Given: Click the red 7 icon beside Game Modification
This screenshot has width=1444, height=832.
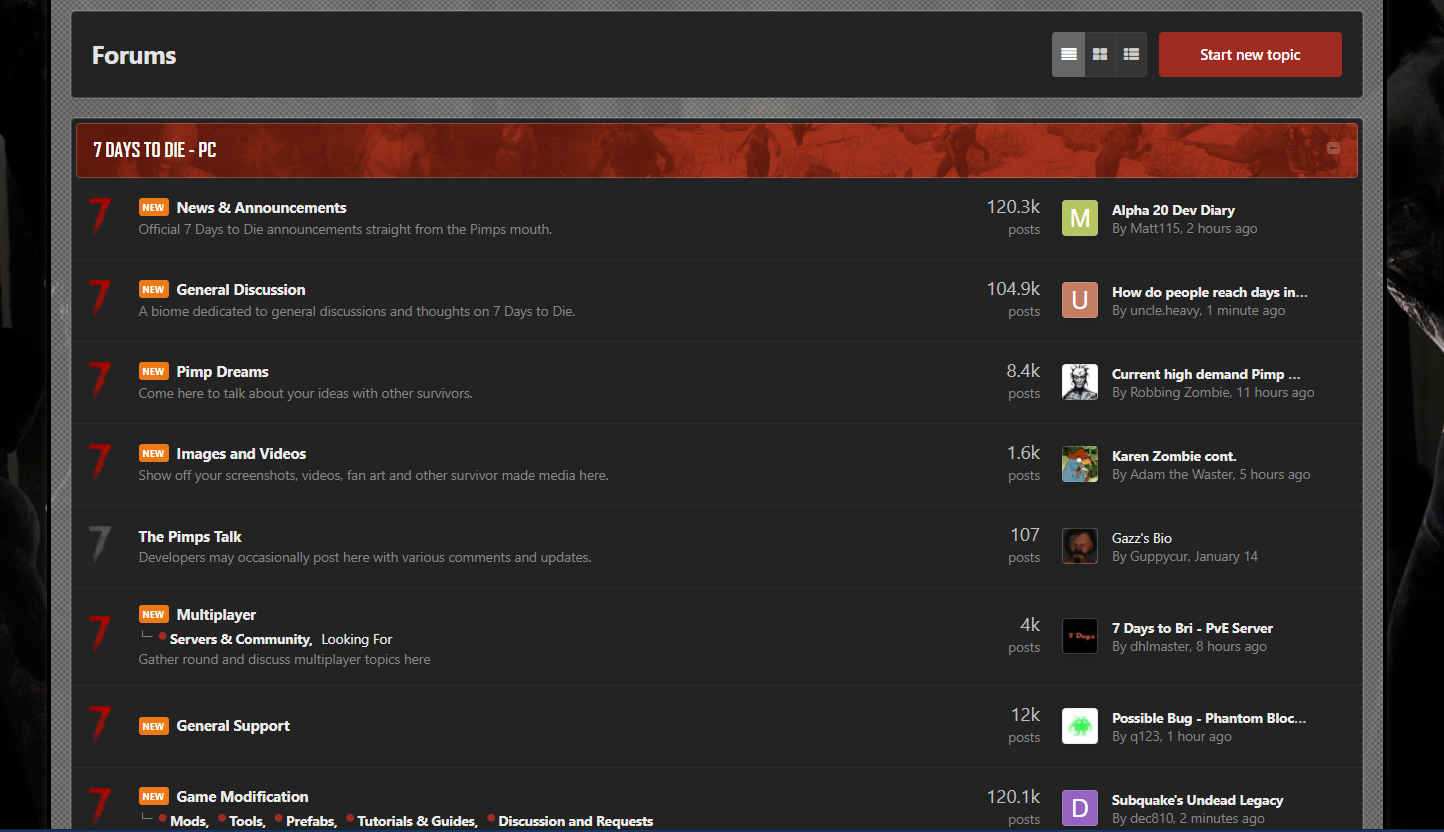Looking at the screenshot, I should coord(99,806).
